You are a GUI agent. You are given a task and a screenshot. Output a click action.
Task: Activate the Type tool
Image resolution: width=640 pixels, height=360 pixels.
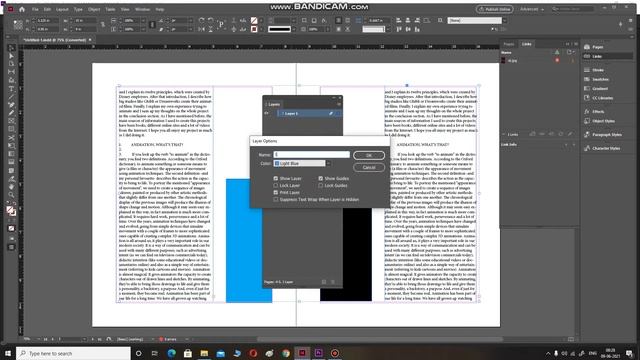(11, 89)
